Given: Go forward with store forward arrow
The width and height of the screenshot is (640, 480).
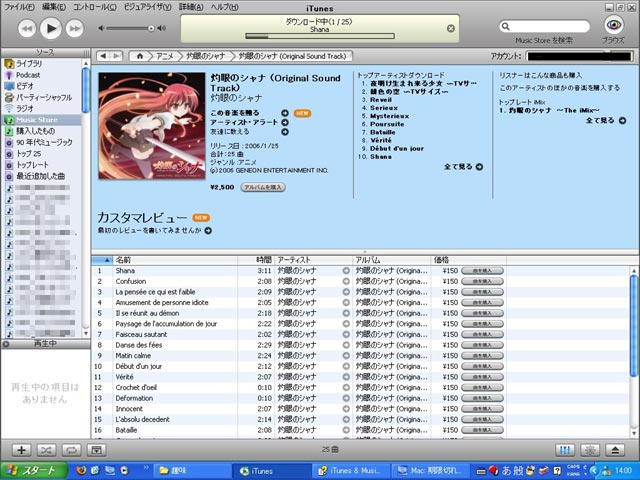Looking at the screenshot, I should click(116, 56).
